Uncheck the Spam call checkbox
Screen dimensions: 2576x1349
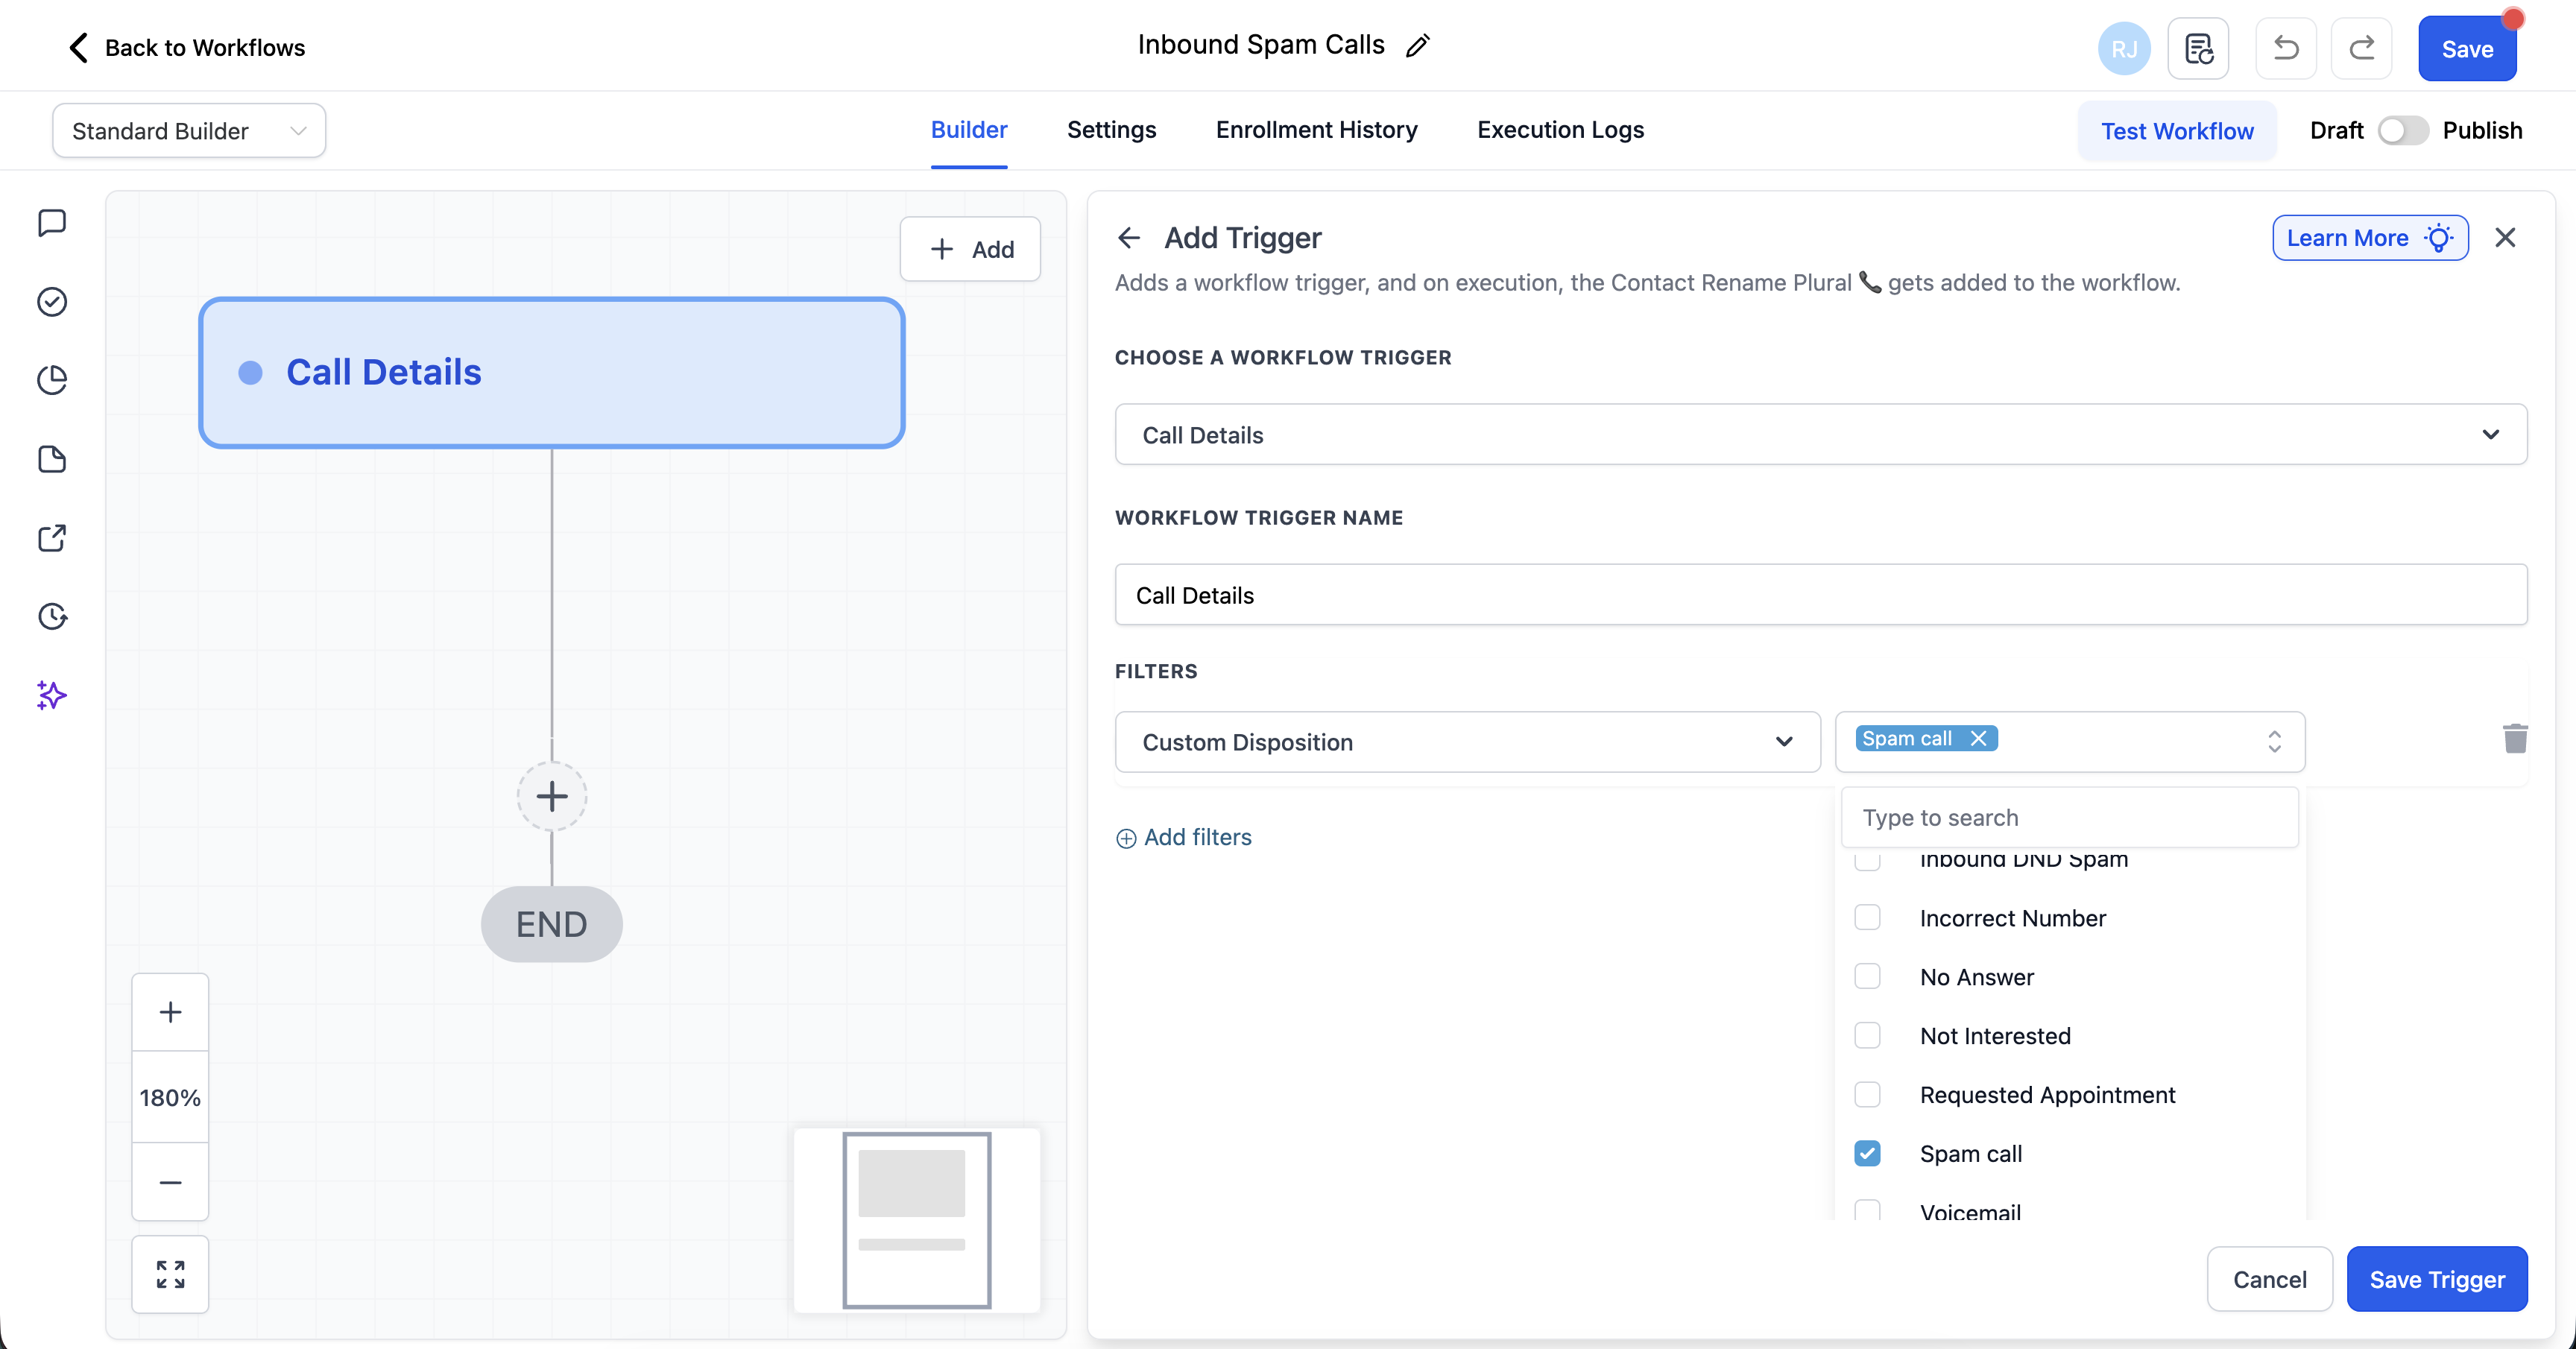coord(1867,1153)
